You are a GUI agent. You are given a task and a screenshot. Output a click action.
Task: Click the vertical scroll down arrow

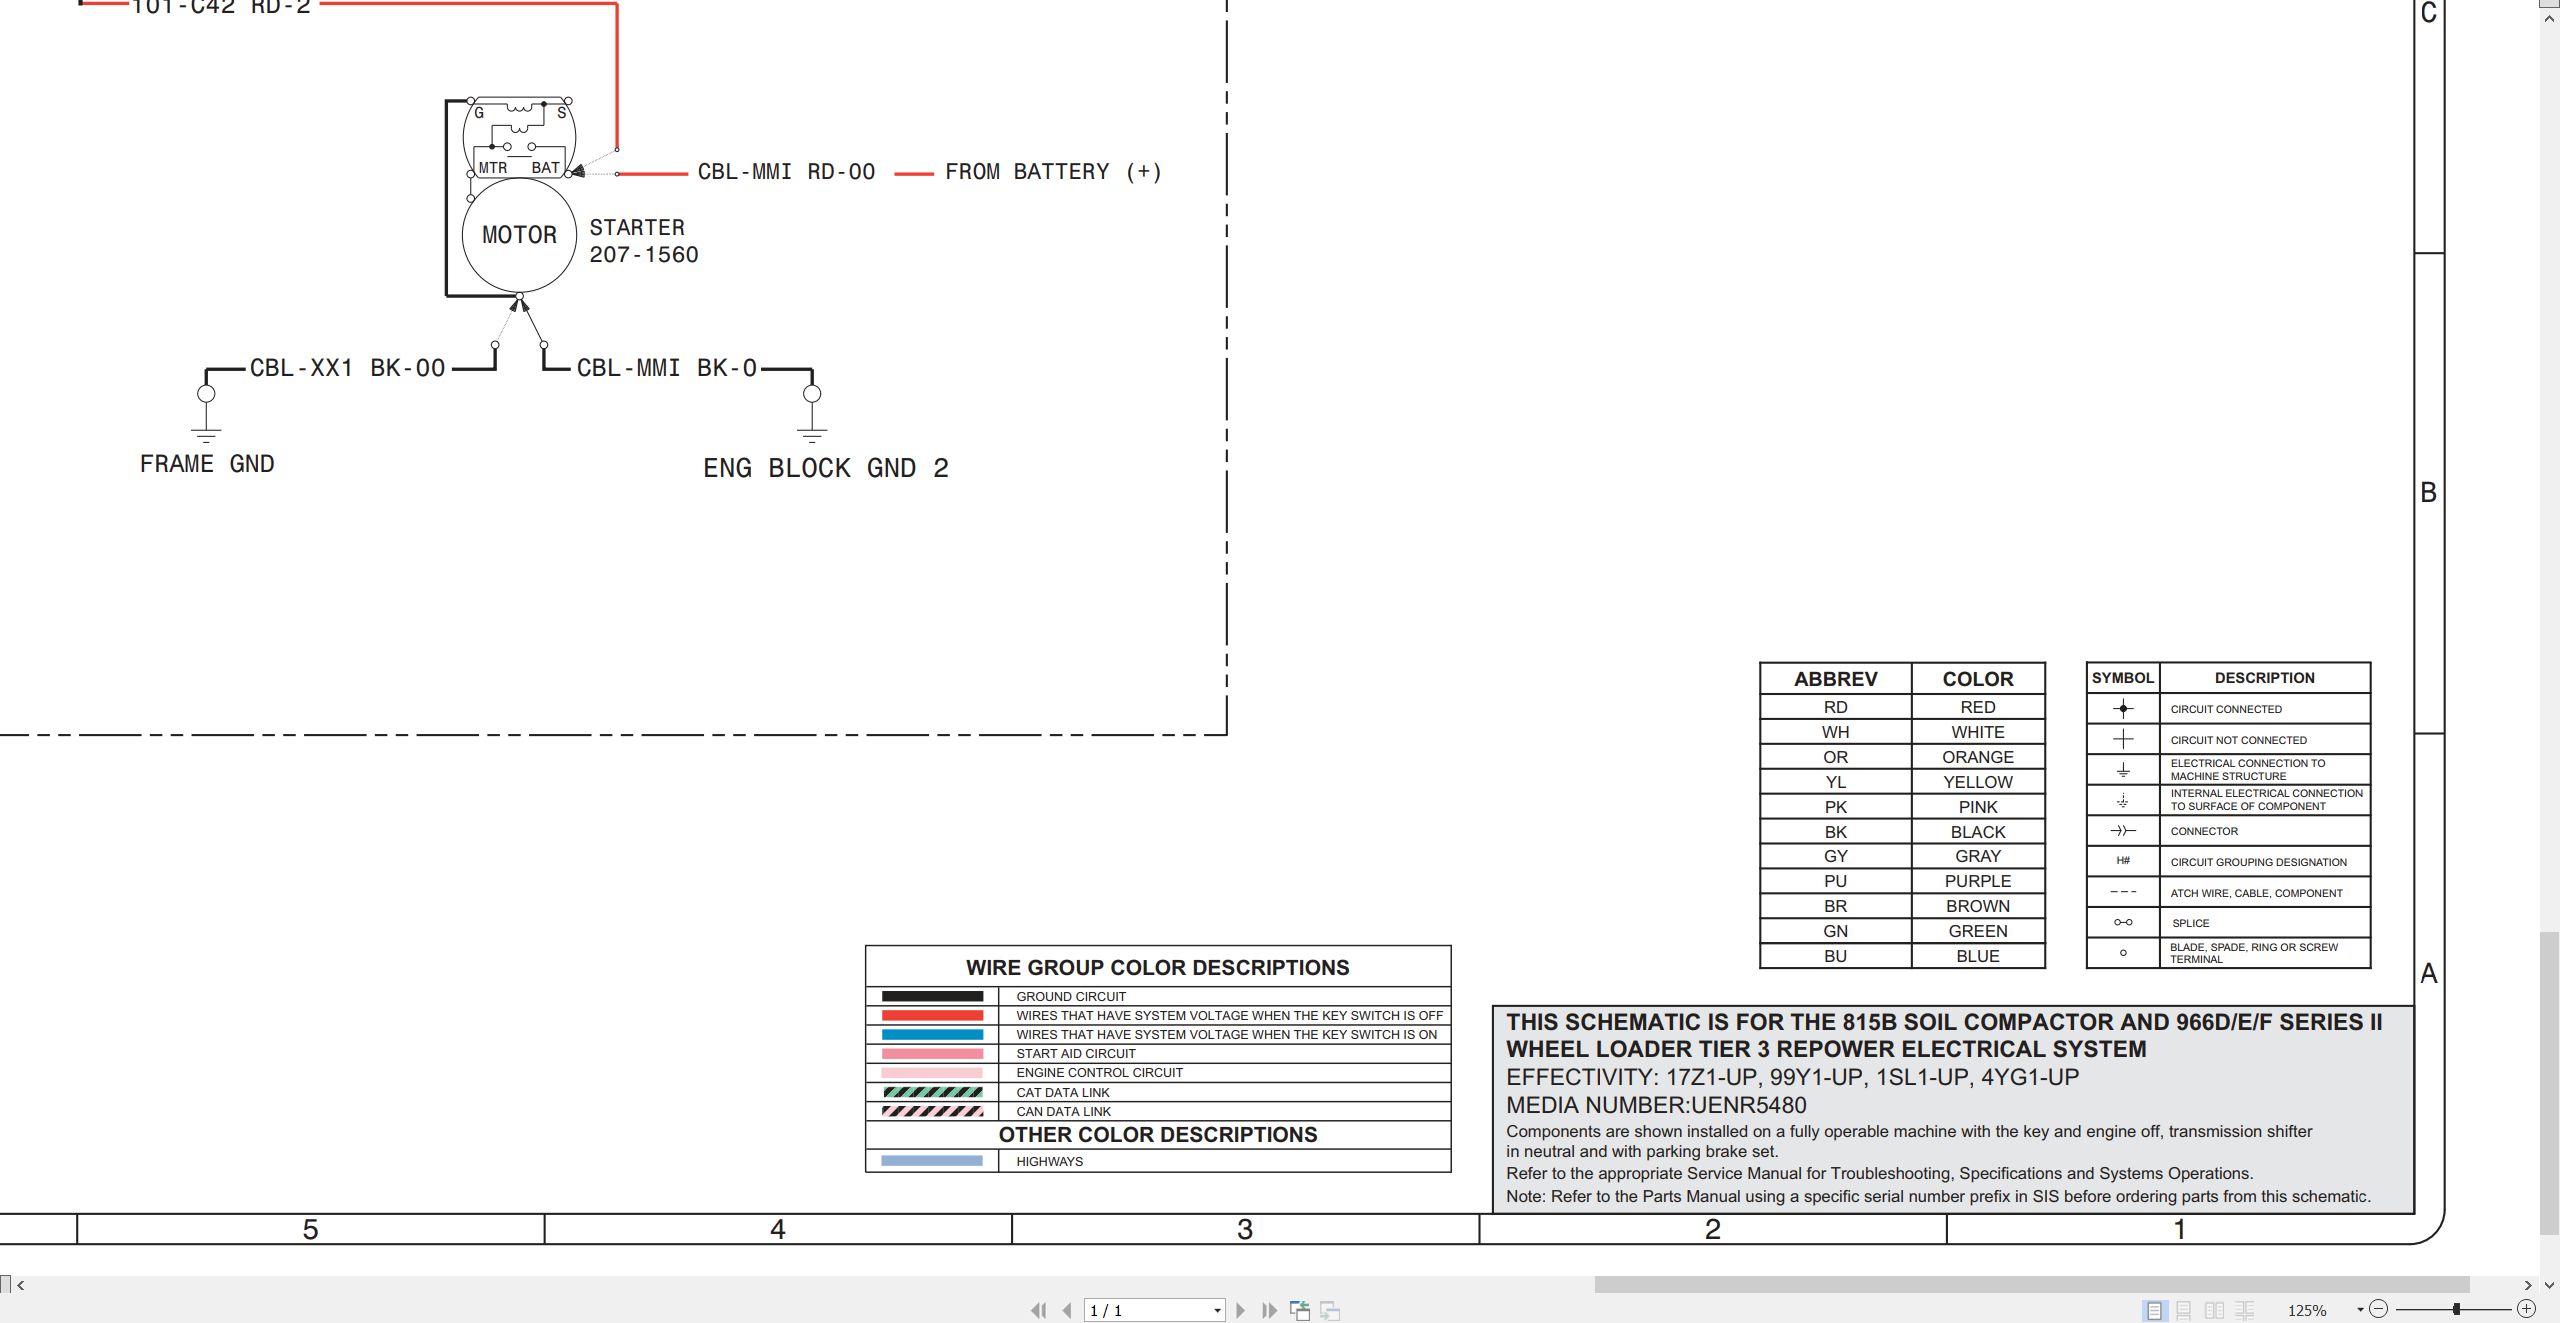pos(2549,1285)
